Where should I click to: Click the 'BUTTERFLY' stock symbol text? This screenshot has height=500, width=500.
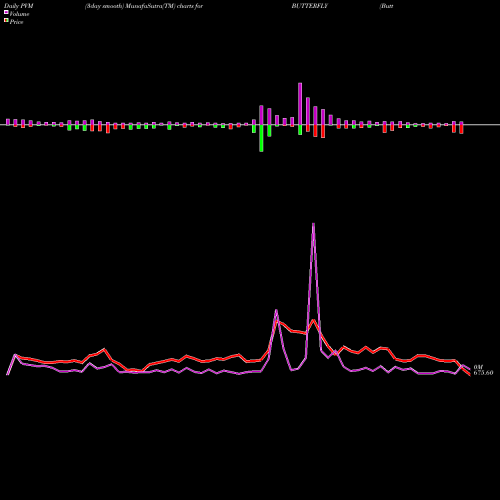click(x=310, y=6)
